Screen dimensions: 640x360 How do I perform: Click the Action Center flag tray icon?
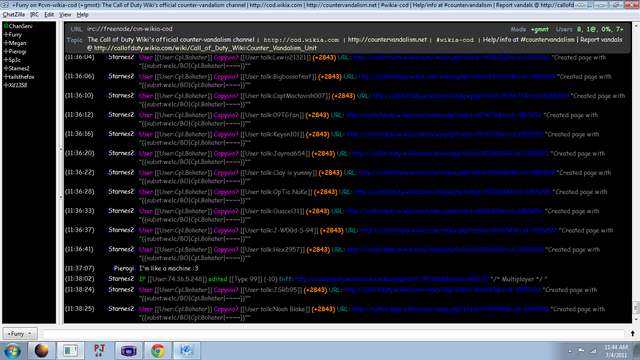coord(581,351)
